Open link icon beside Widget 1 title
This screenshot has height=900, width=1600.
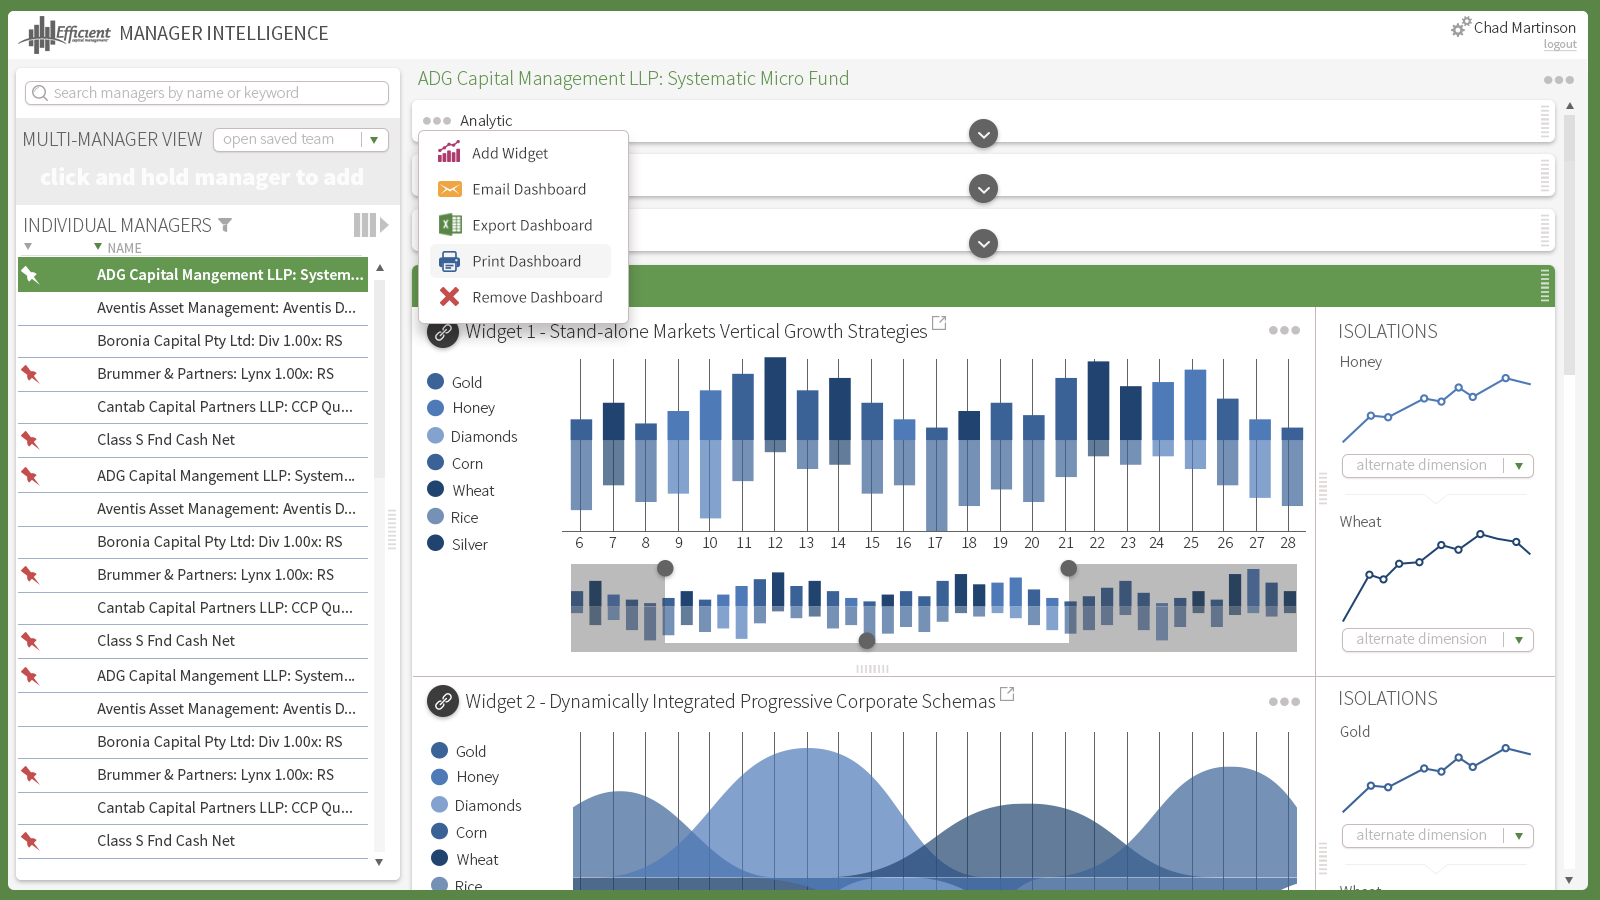click(443, 332)
